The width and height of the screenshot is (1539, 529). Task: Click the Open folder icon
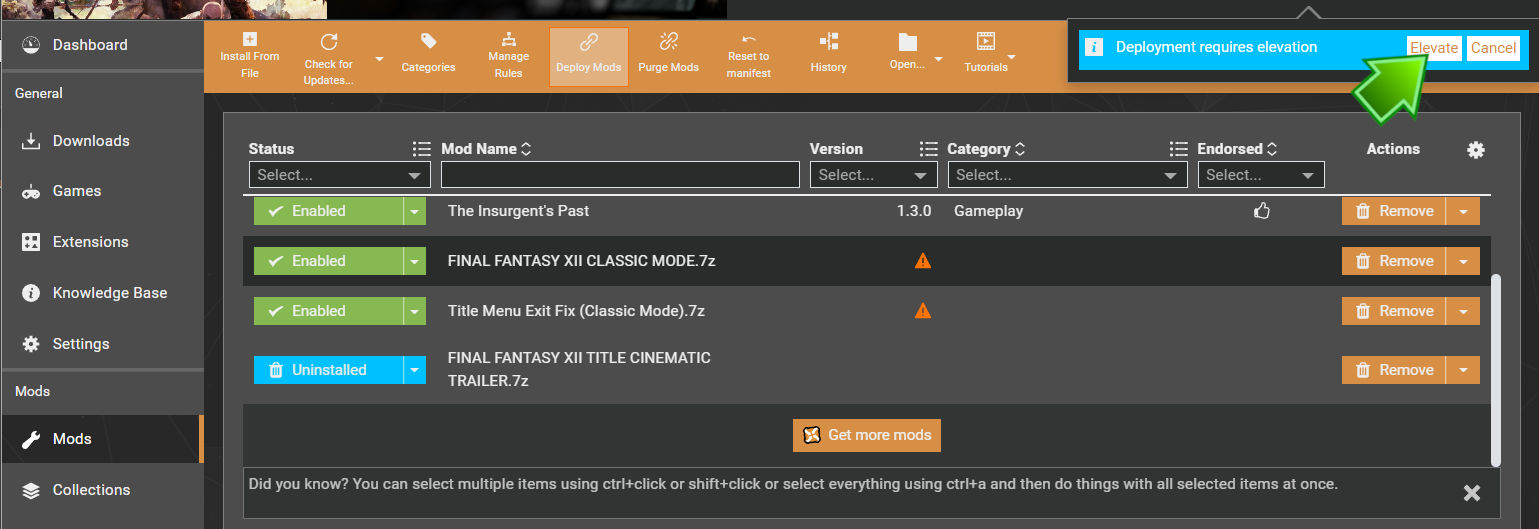[x=907, y=41]
